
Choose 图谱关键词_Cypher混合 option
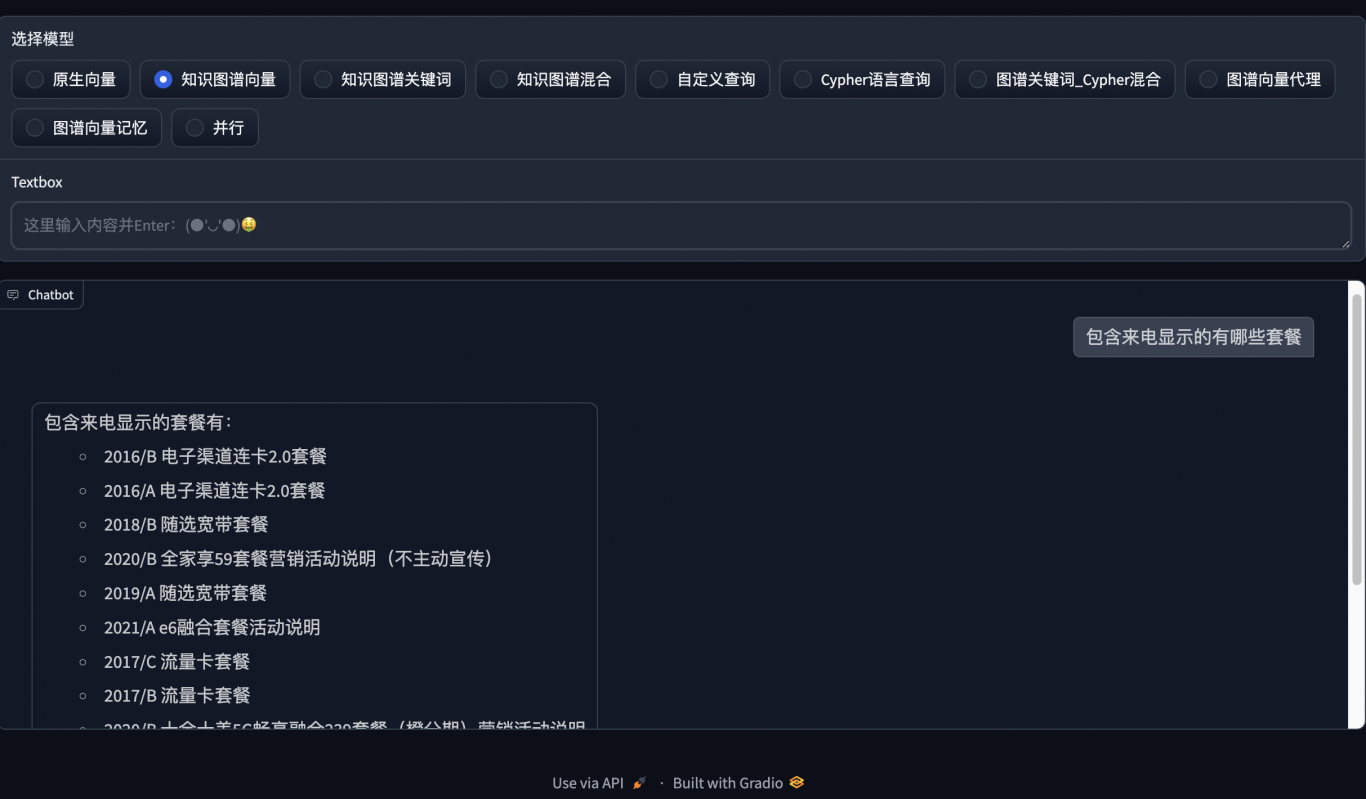pos(1064,79)
